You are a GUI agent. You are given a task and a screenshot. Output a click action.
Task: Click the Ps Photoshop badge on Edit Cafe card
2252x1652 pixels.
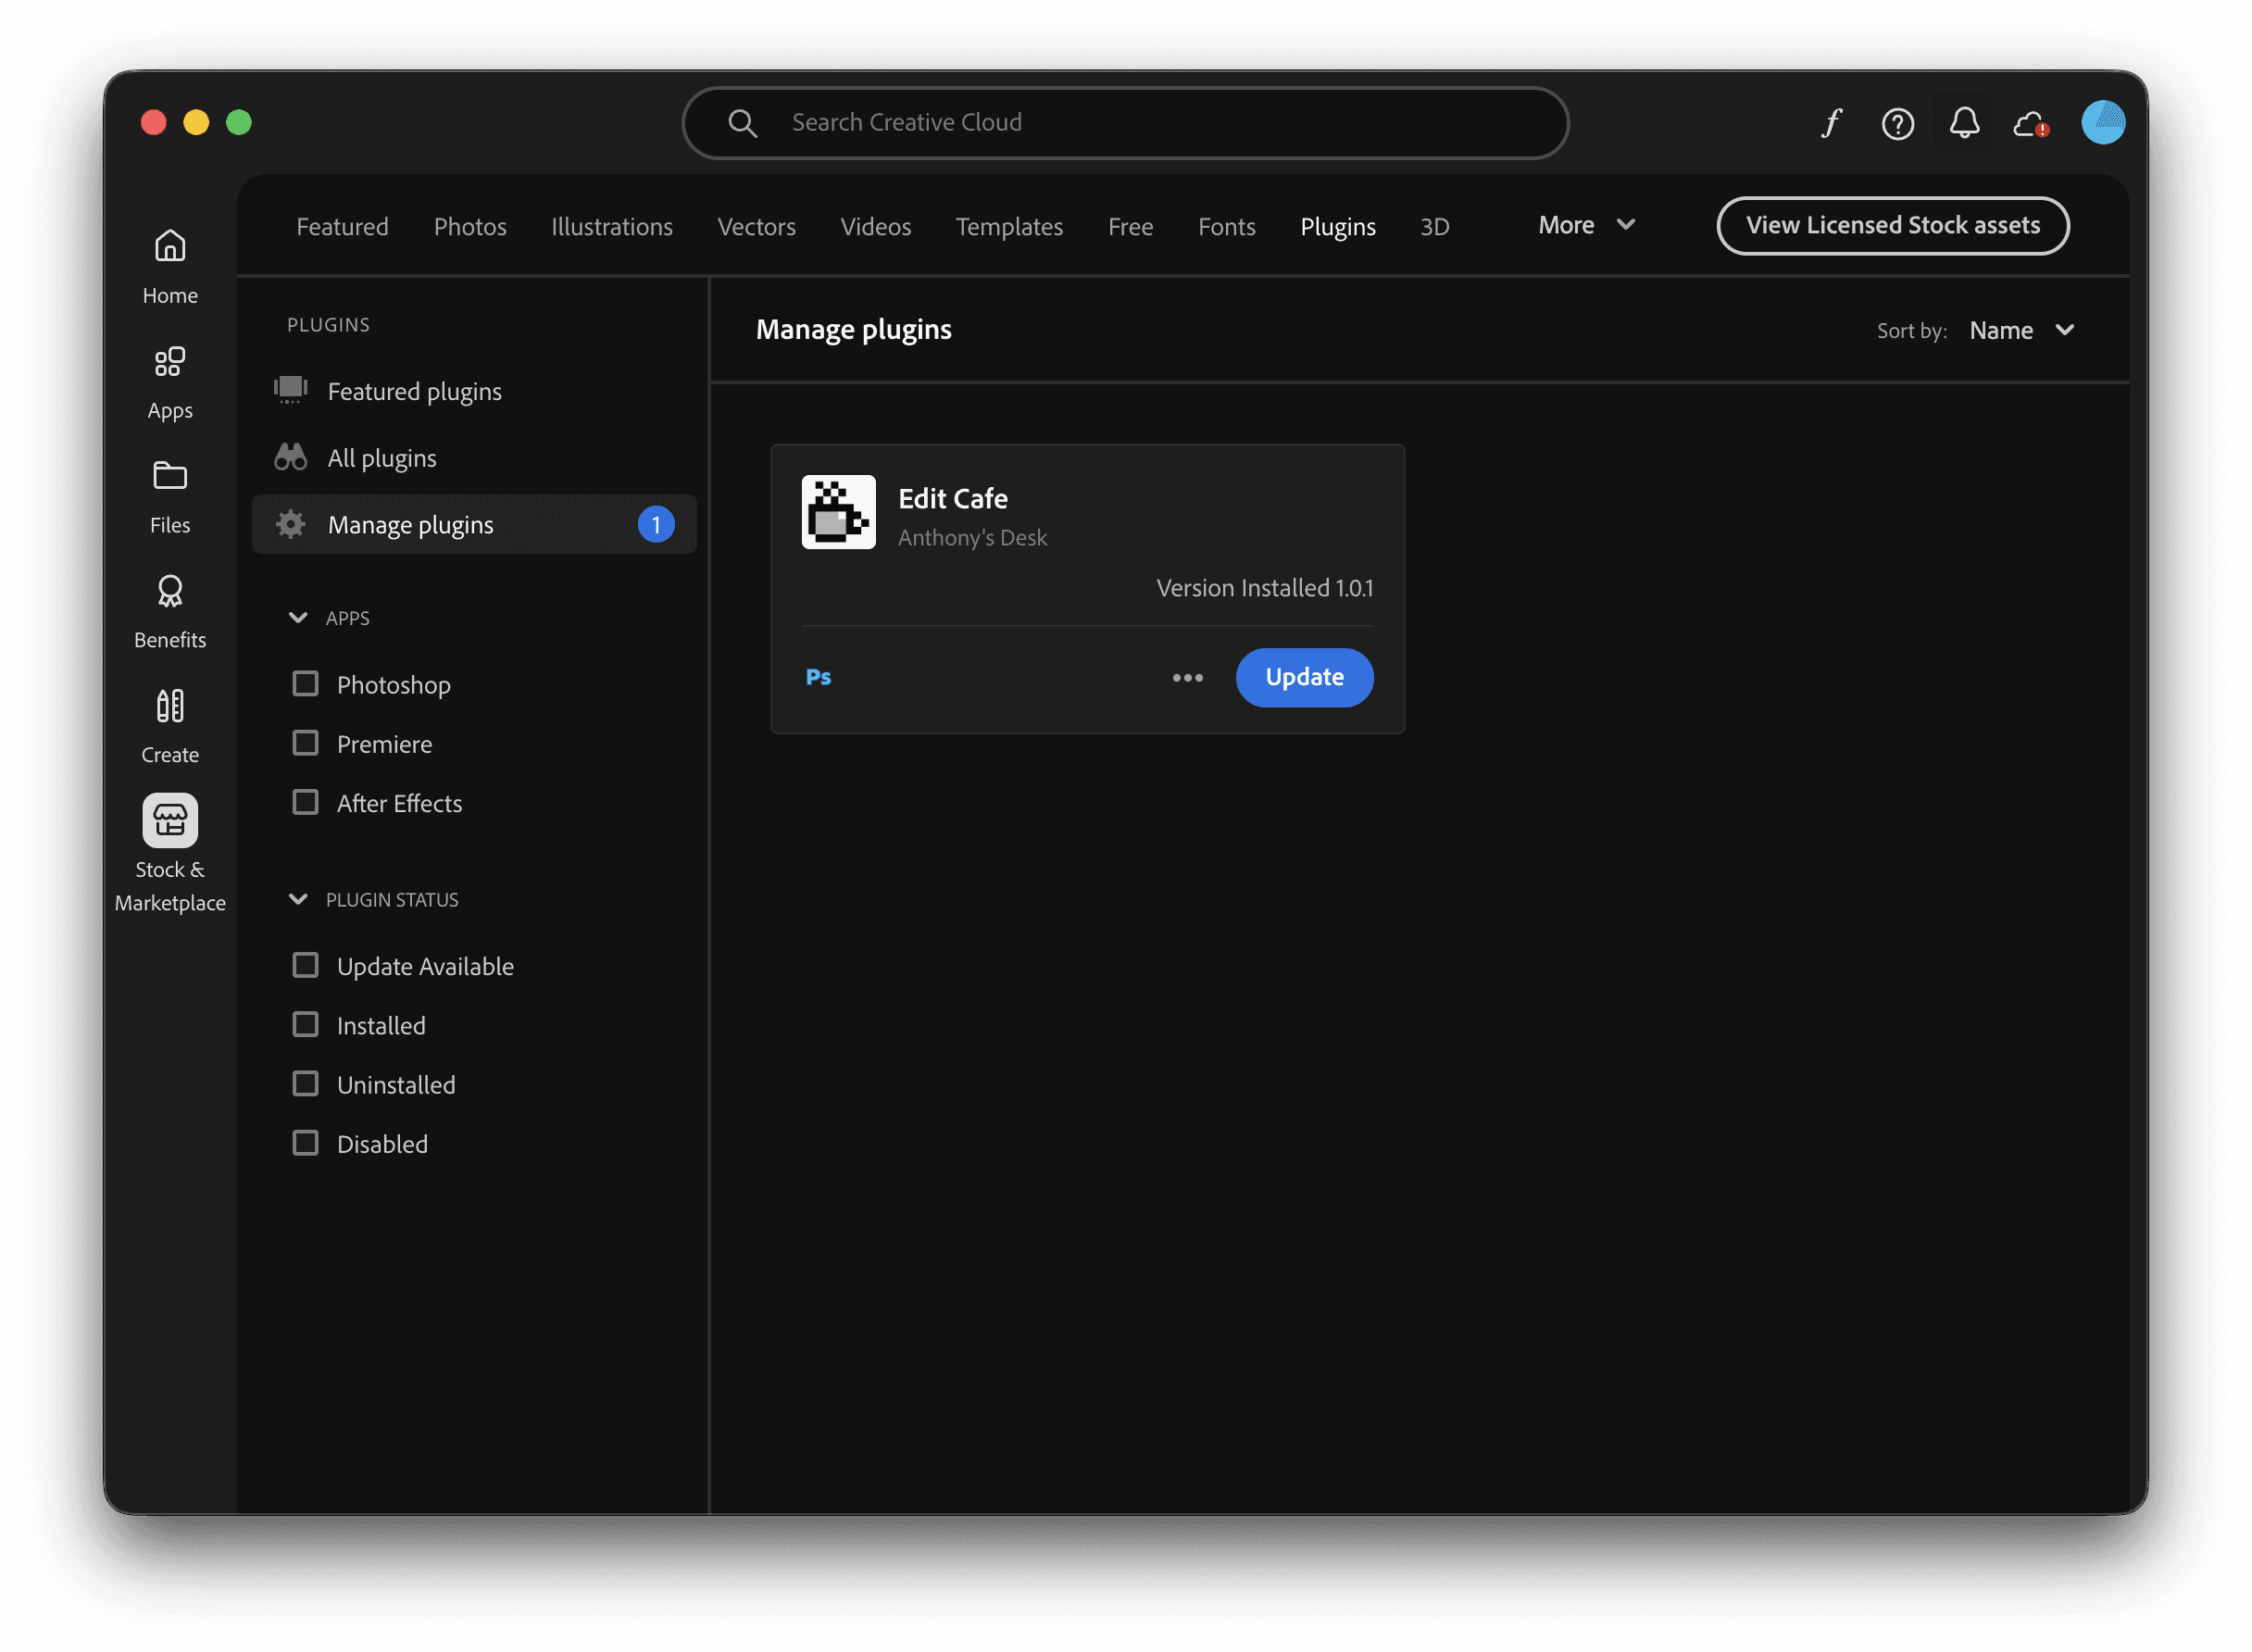[x=818, y=677]
